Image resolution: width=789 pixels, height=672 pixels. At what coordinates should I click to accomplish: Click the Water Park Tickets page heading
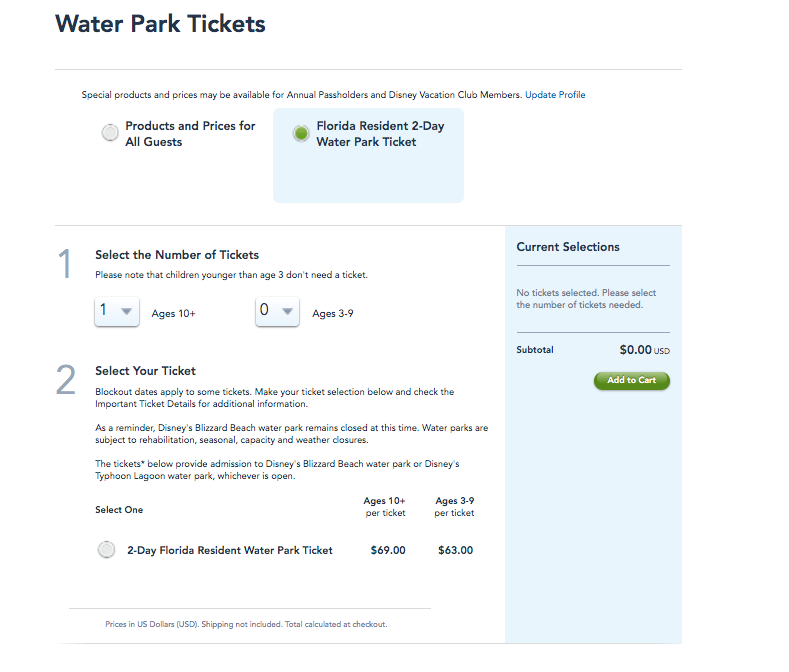click(160, 24)
